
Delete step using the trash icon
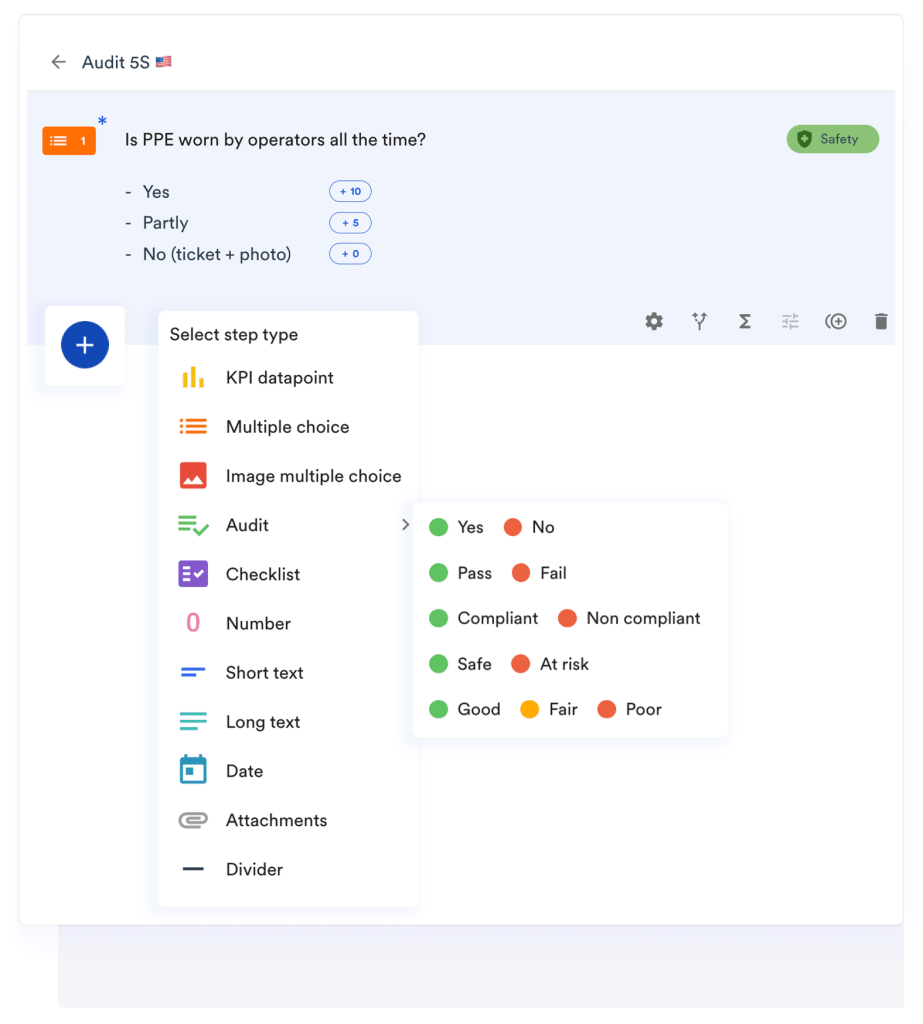881,321
